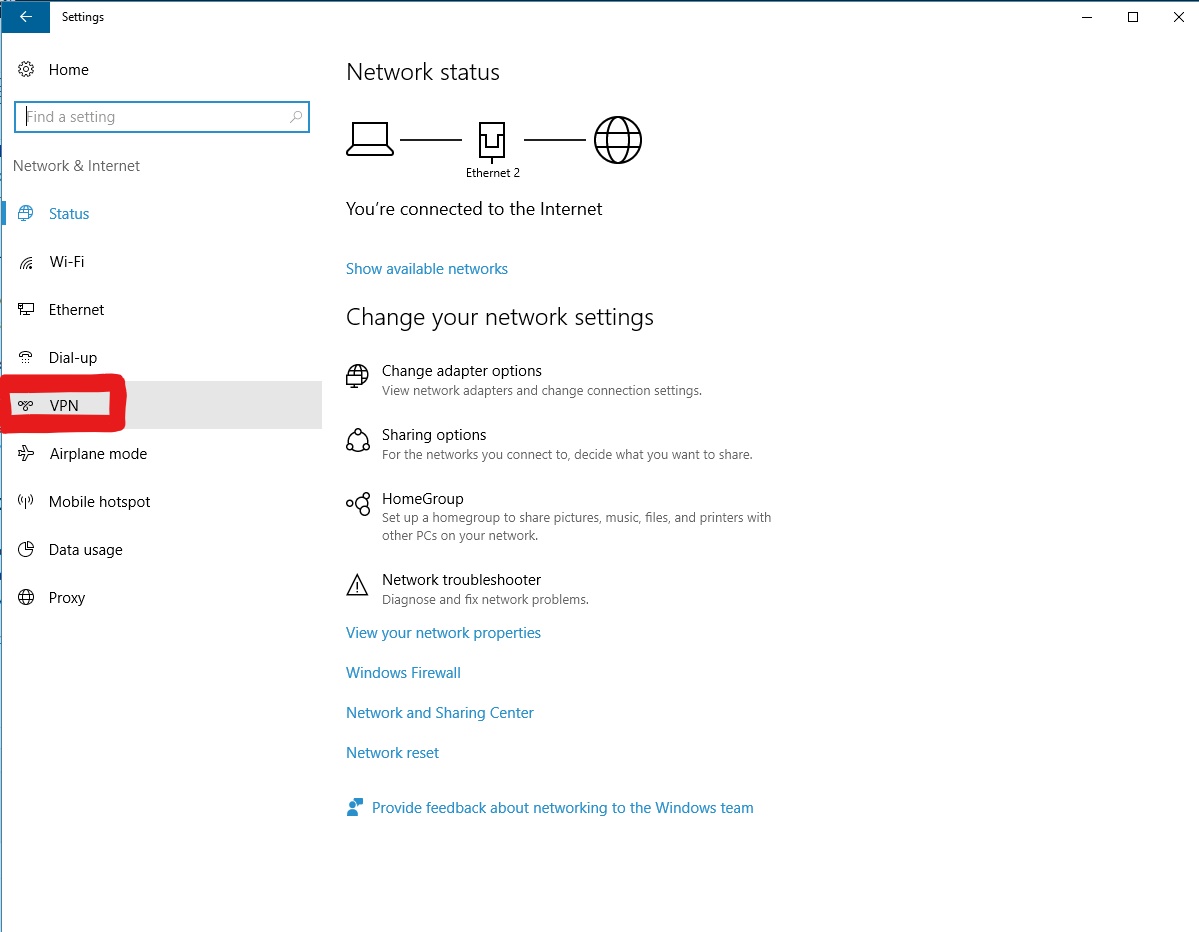
Task: Open Sharing options
Action: [433, 434]
